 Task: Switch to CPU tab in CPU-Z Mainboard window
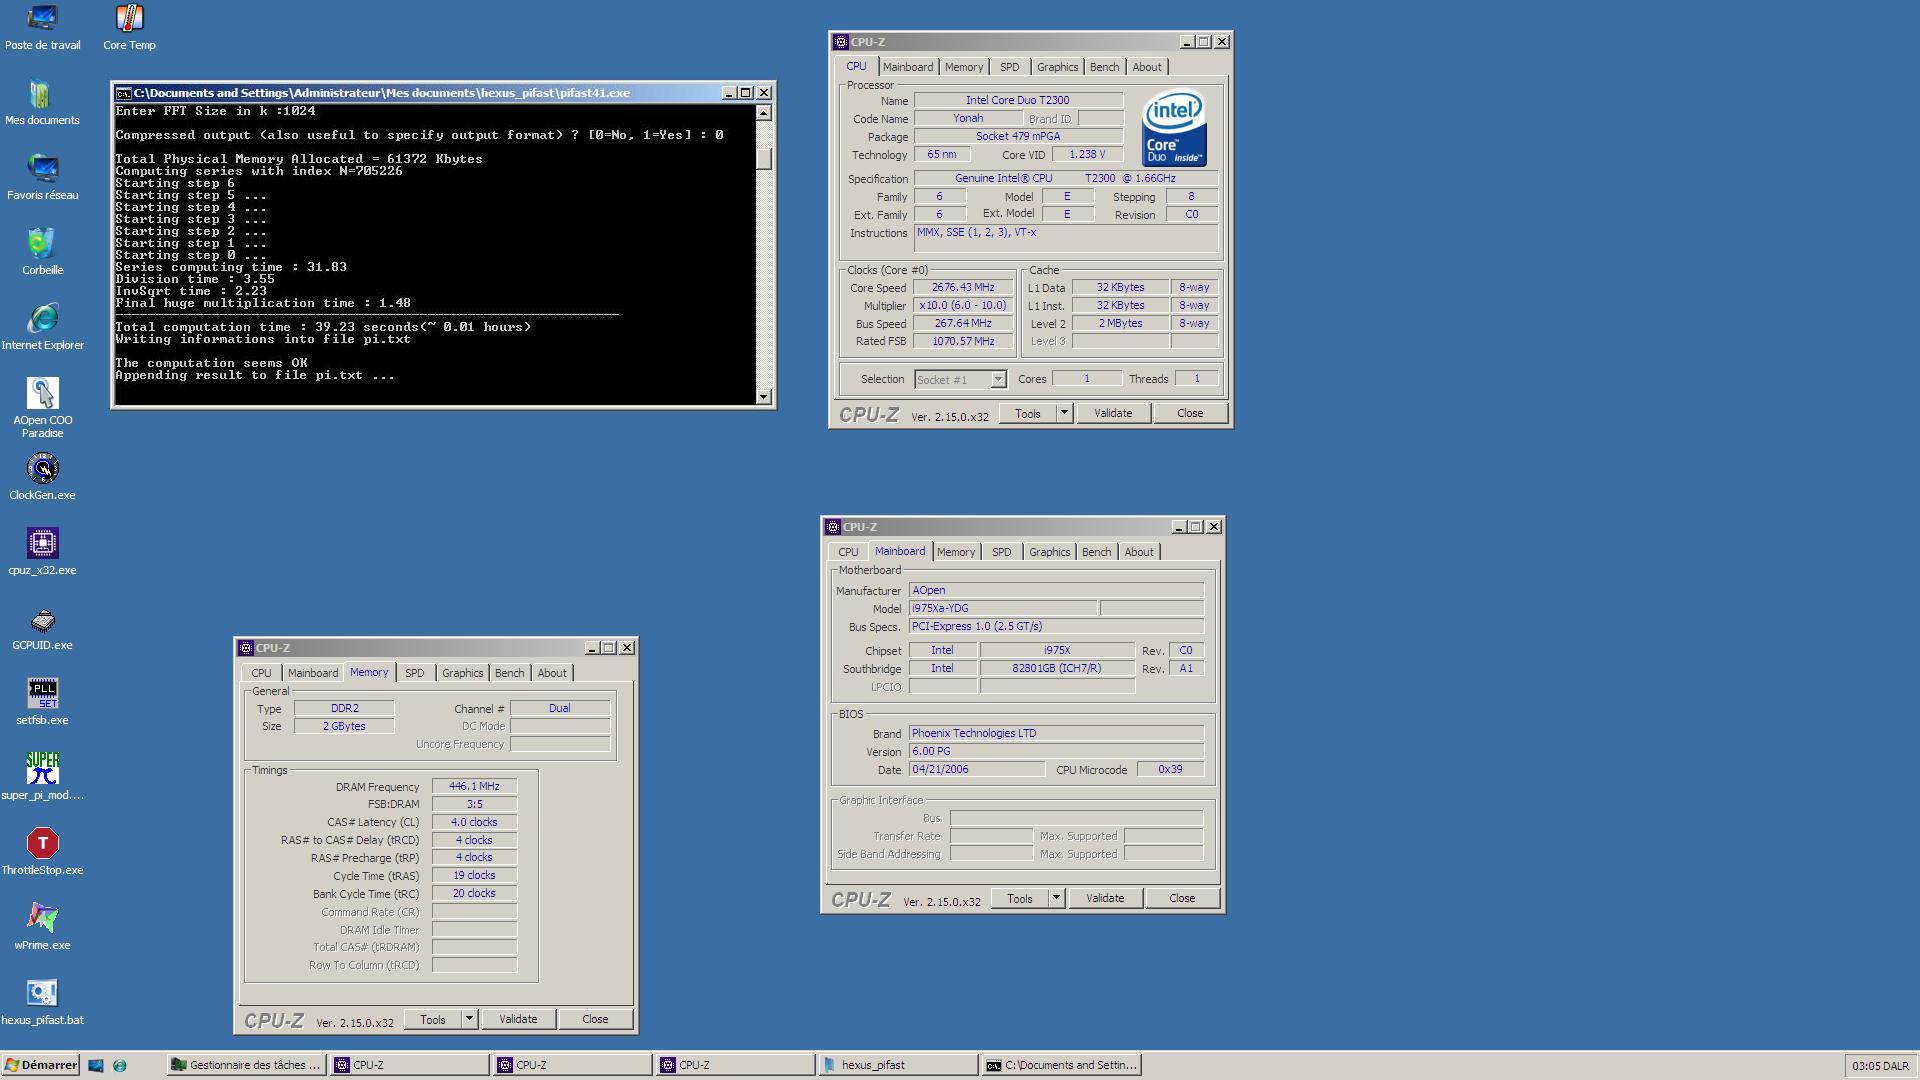click(x=848, y=552)
